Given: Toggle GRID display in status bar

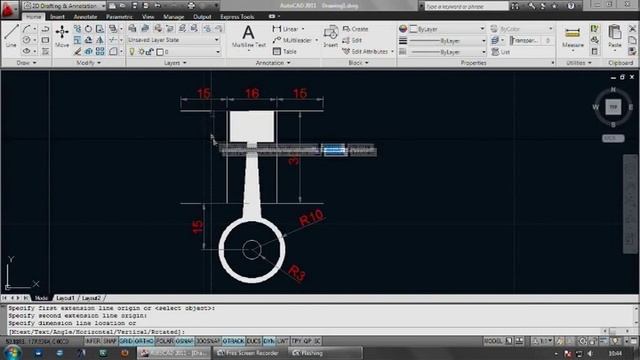Looking at the screenshot, I should point(126,341).
